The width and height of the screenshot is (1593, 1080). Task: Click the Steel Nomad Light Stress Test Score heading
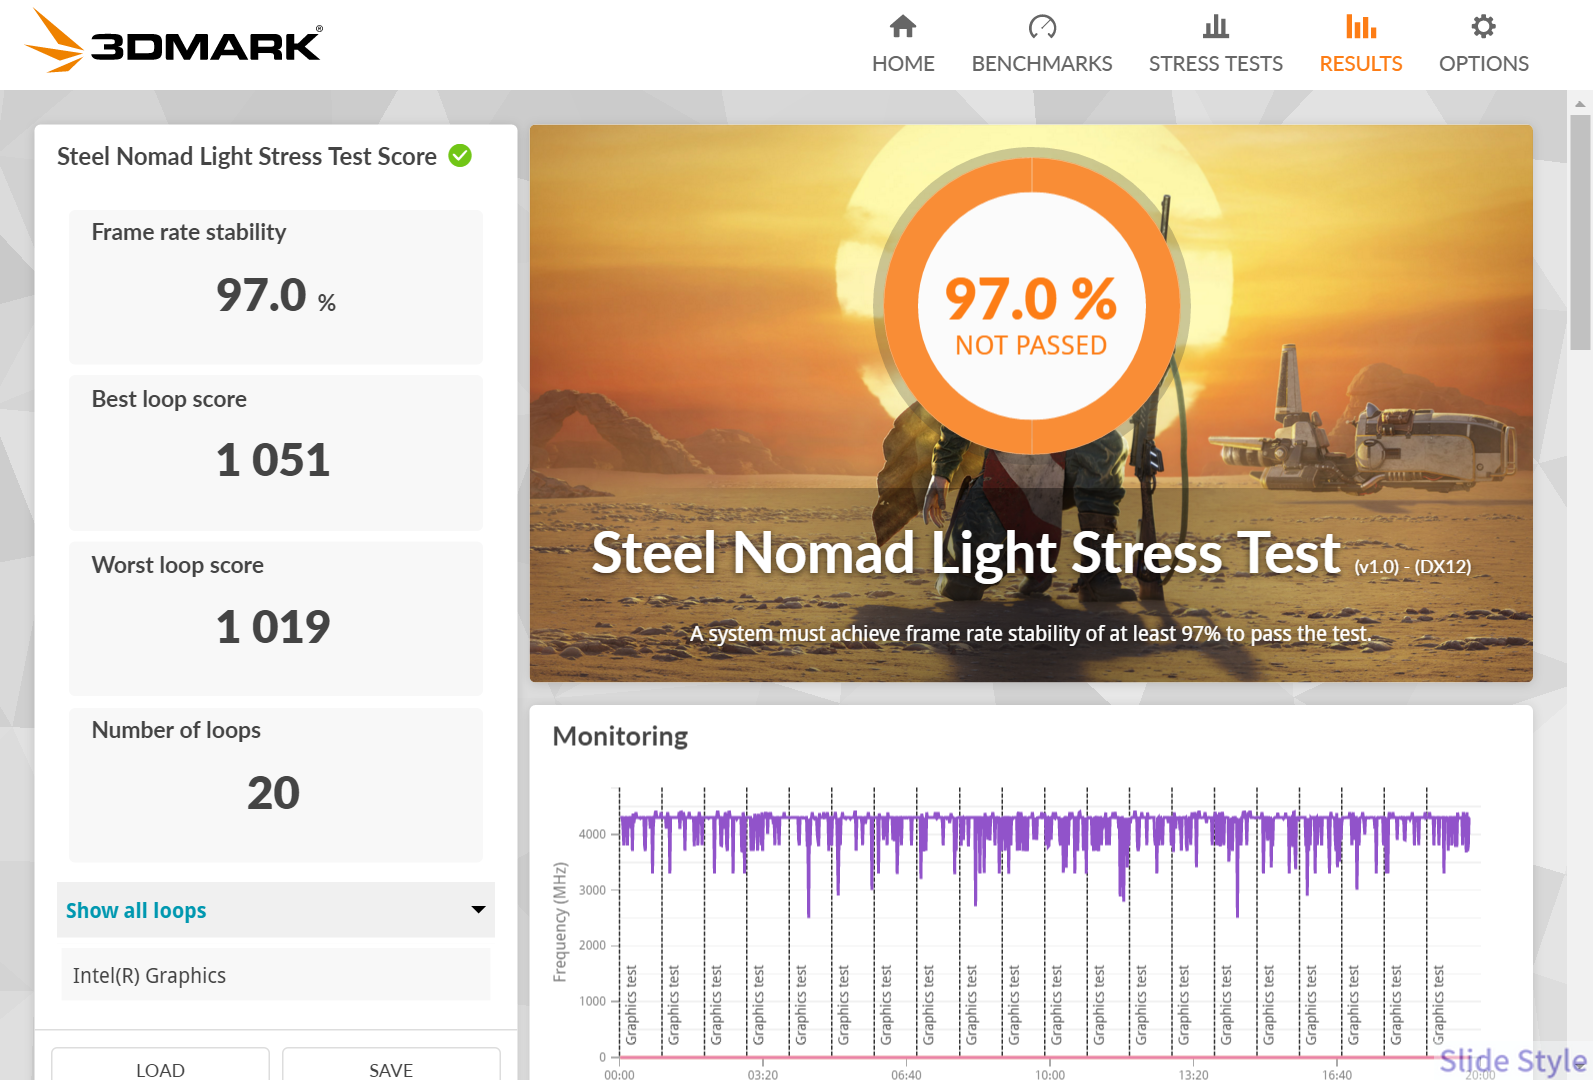click(x=247, y=156)
